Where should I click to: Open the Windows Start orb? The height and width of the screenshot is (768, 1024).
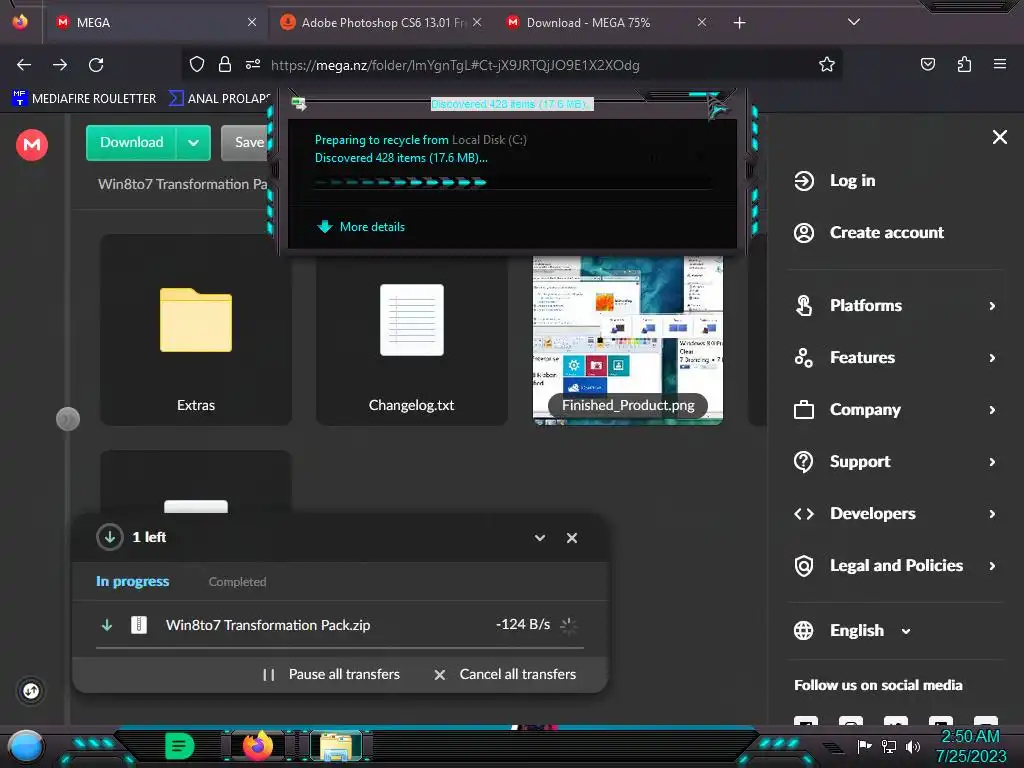[x=26, y=747]
